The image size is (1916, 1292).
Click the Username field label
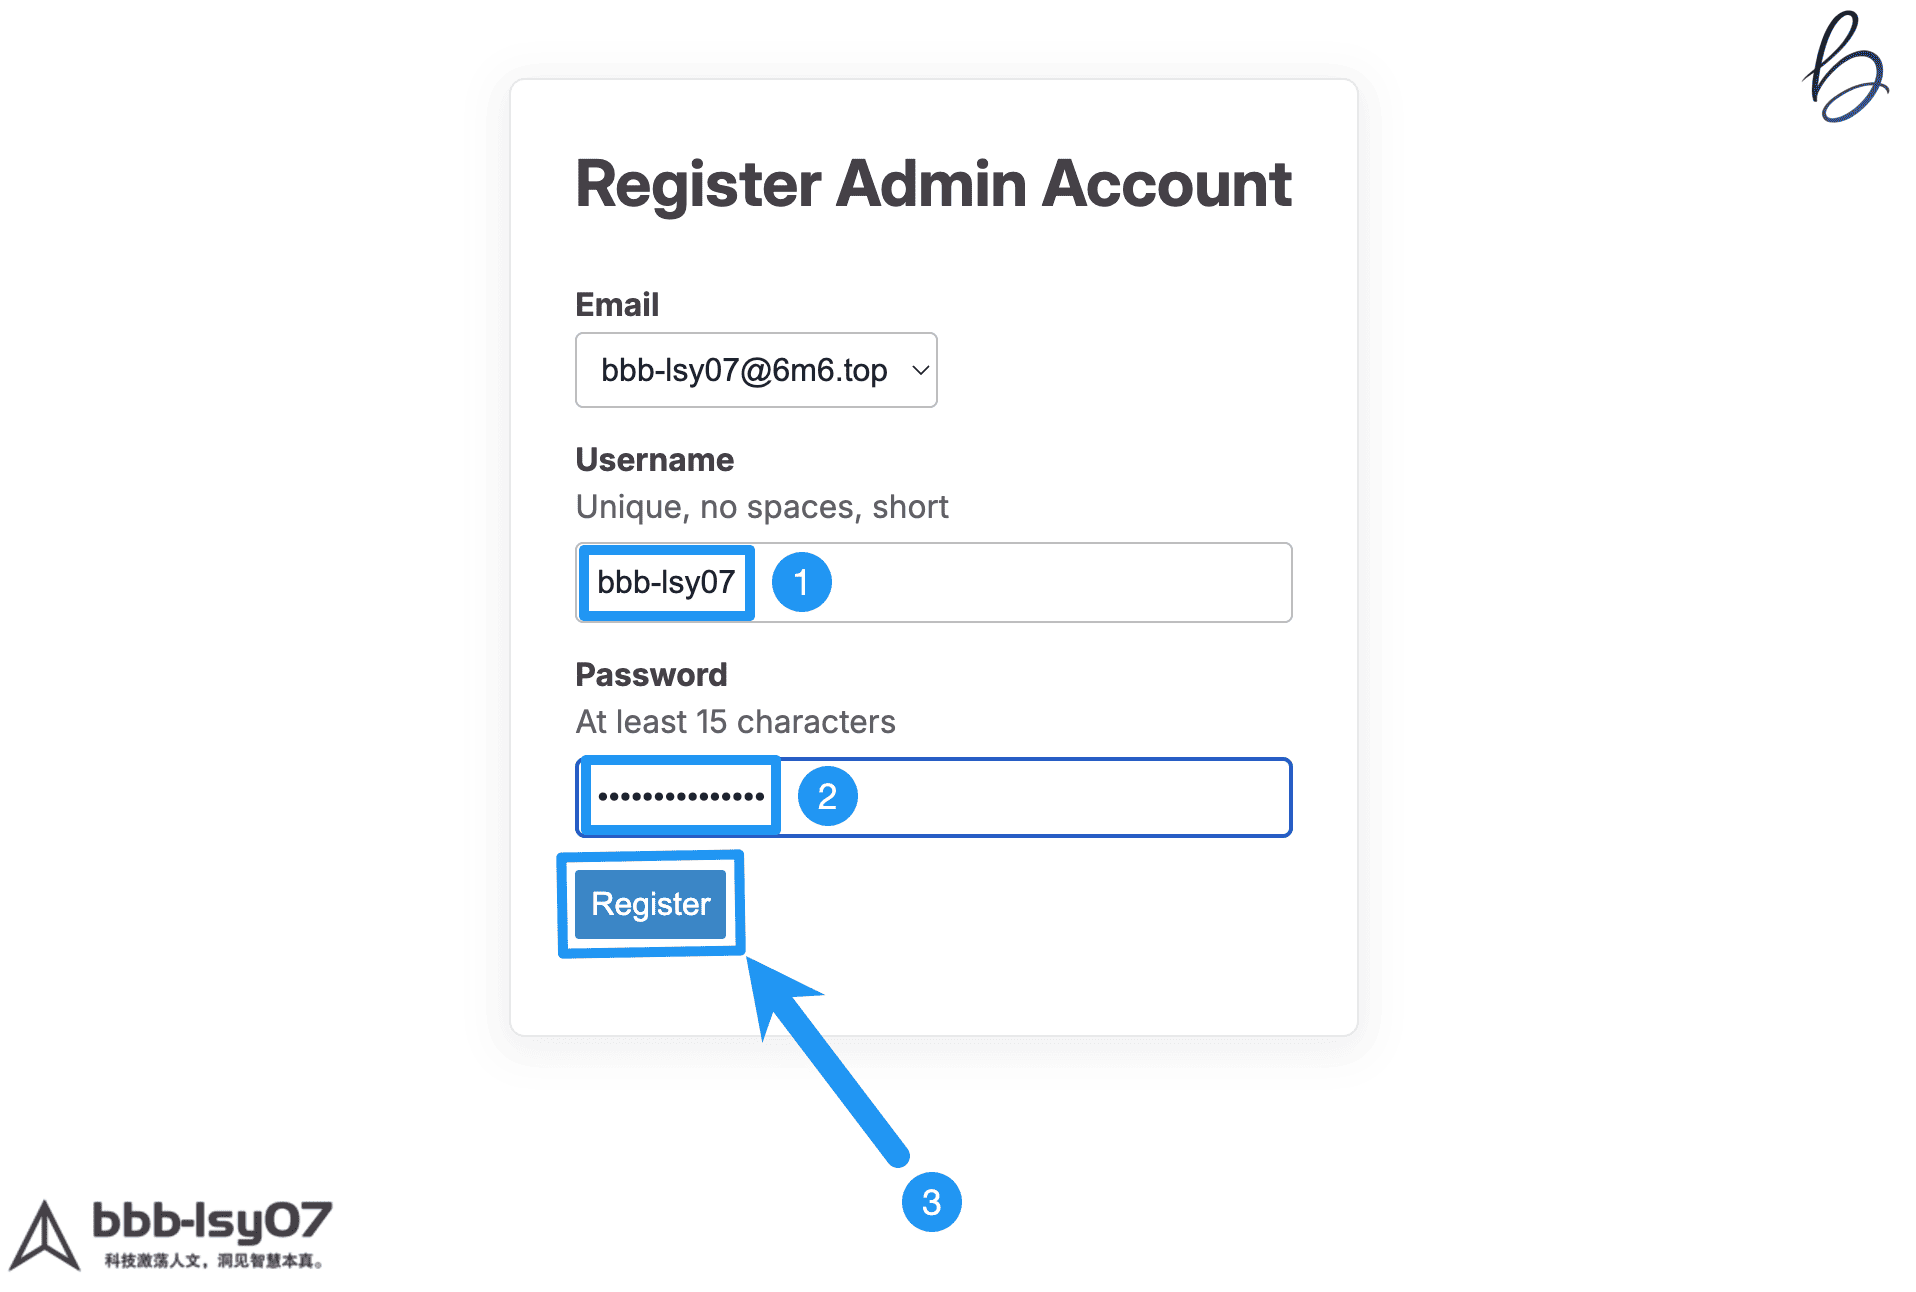click(654, 460)
